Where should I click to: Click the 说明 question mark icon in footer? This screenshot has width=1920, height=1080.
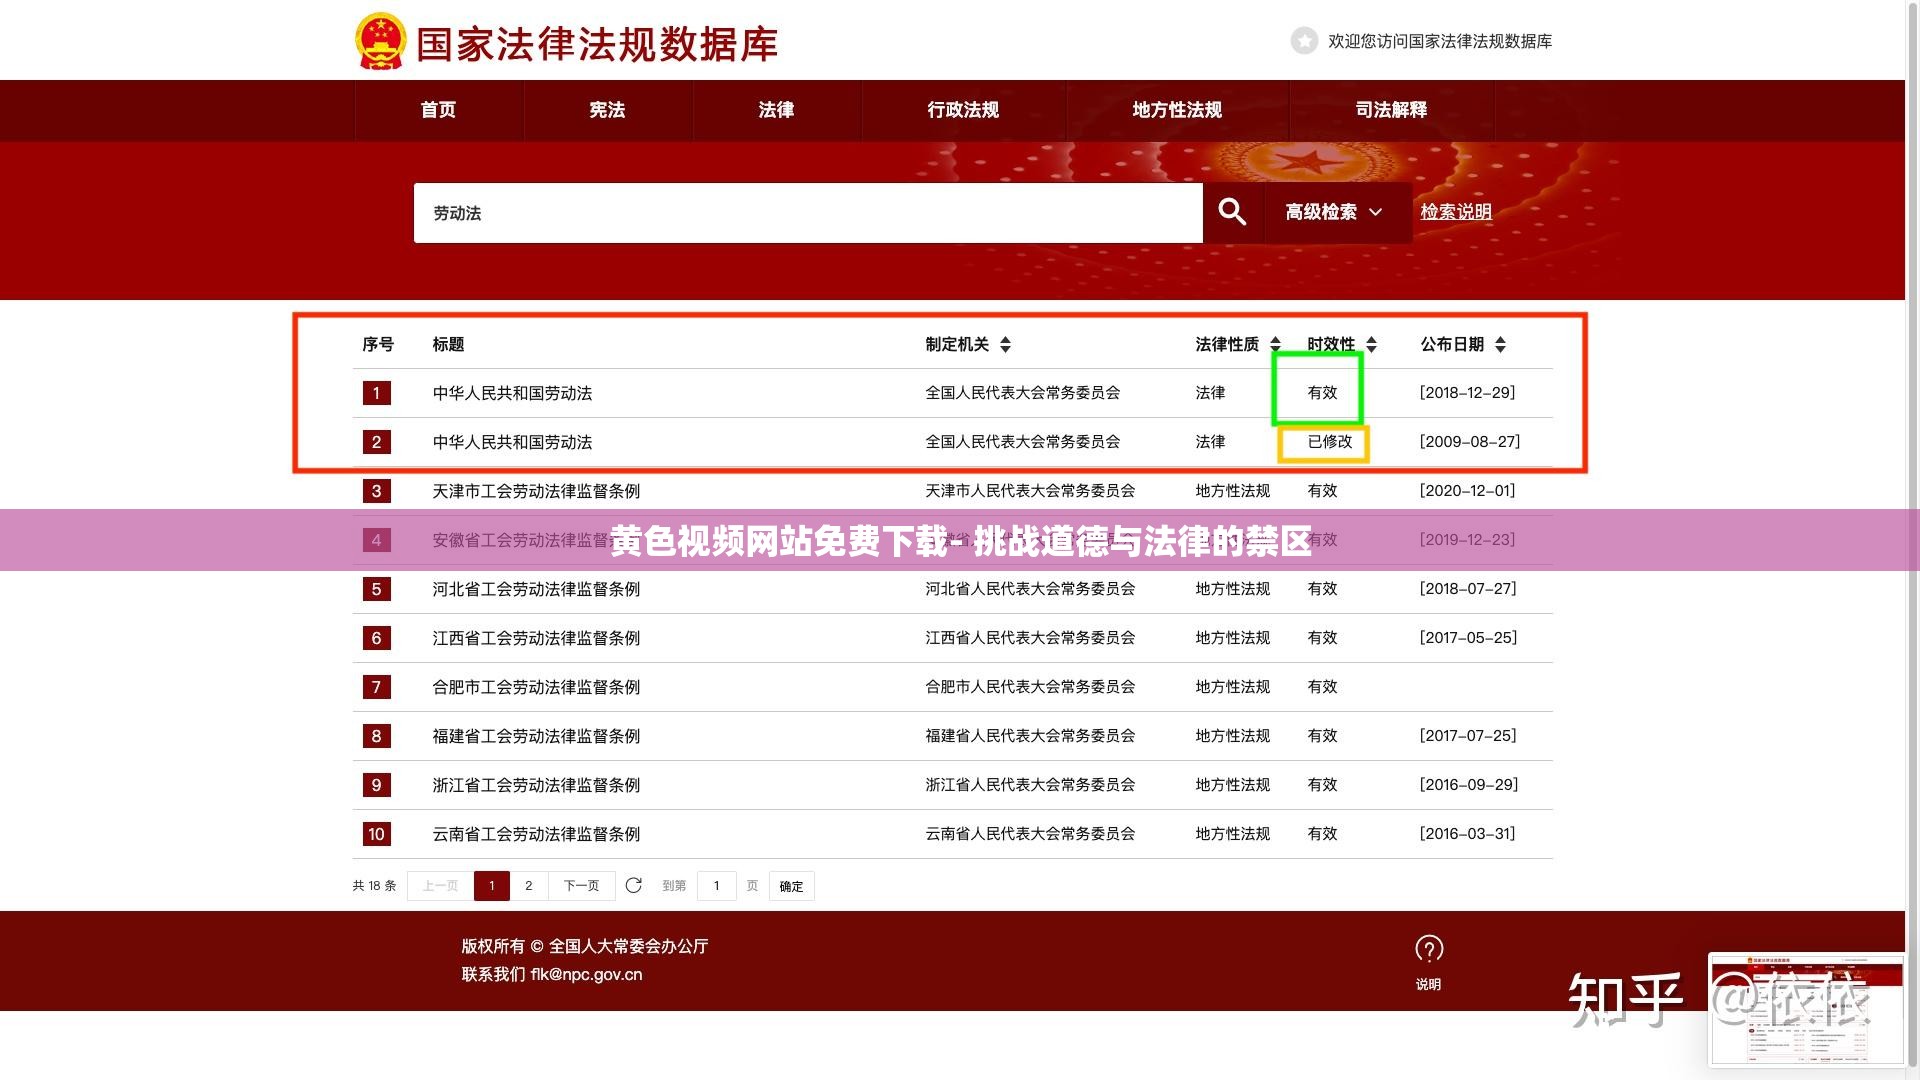tap(1430, 948)
